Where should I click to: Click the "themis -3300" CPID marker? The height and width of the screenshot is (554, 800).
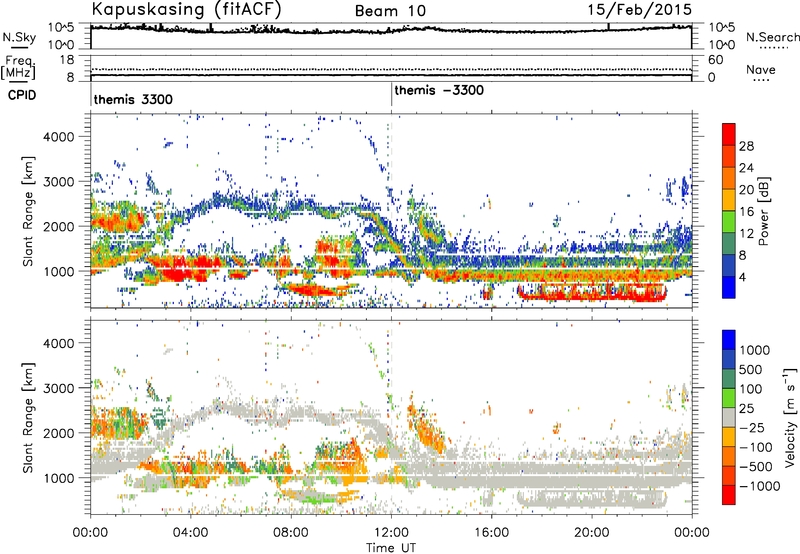(439, 90)
